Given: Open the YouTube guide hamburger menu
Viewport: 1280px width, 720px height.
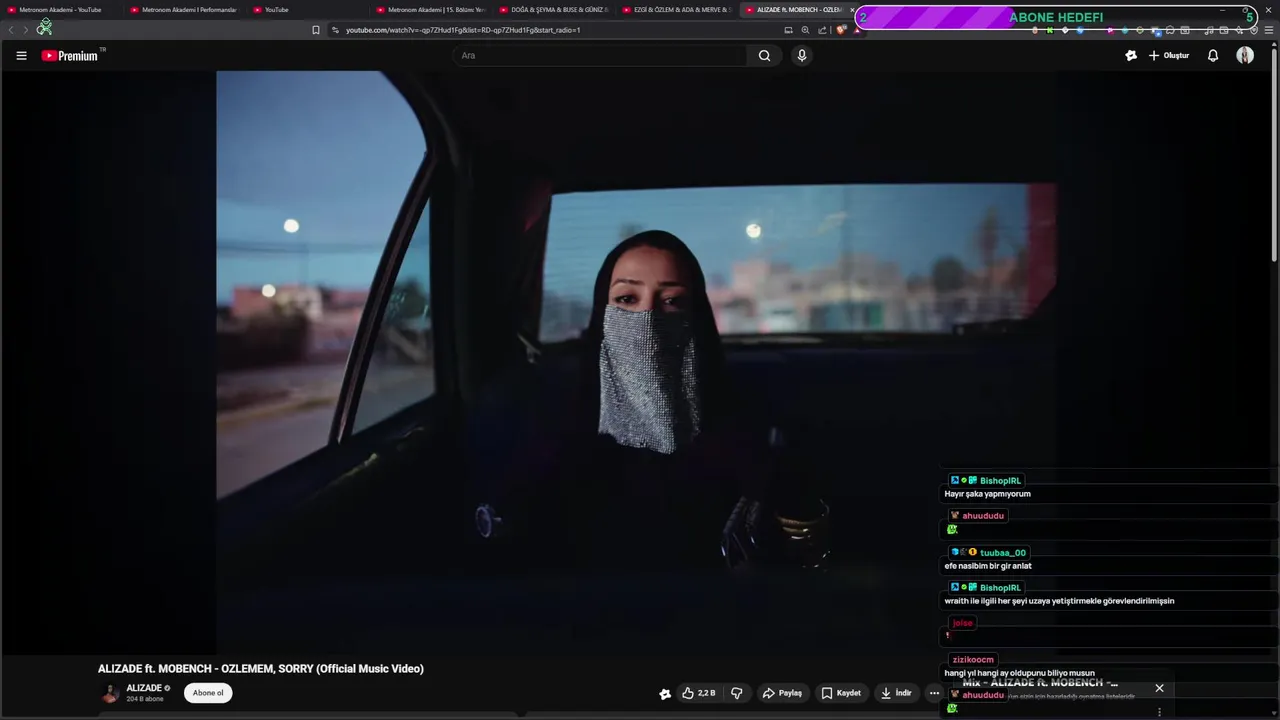Looking at the screenshot, I should (21, 56).
